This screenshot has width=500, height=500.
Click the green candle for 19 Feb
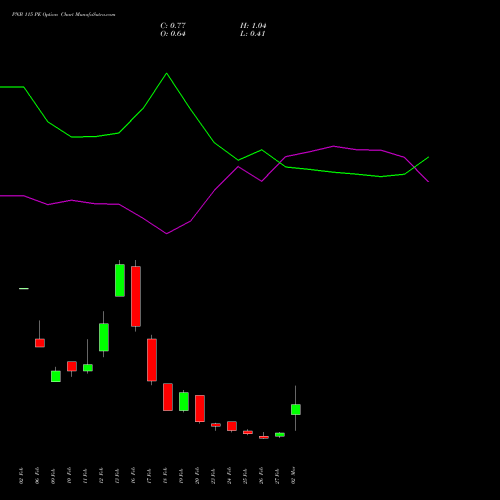[184, 401]
